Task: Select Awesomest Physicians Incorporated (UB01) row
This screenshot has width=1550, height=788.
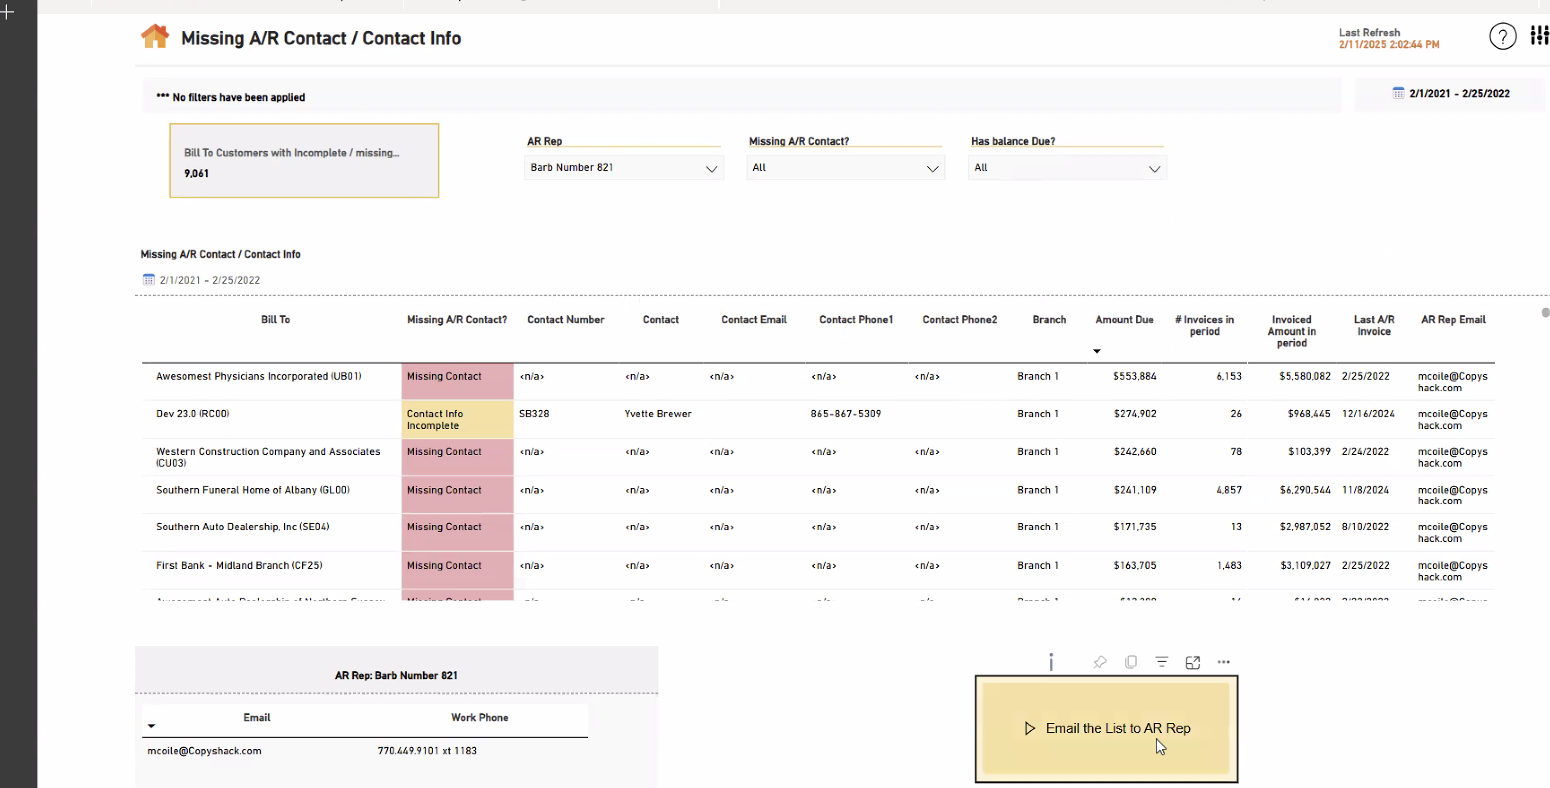Action: click(x=818, y=382)
